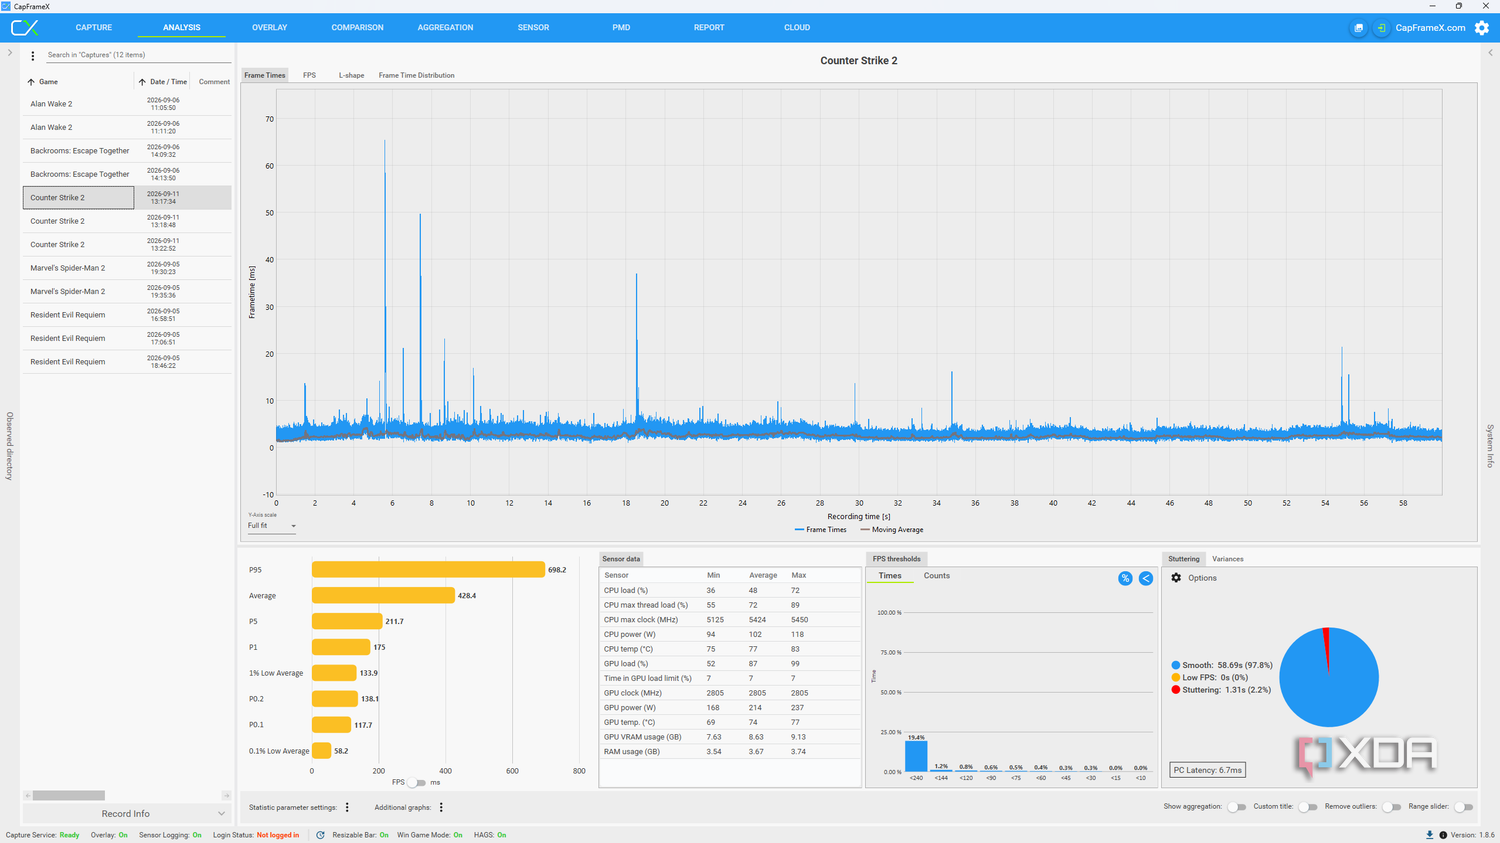Screen dimensions: 1500x843
Task: Open the settings gear in the header
Action: pos(1482,28)
